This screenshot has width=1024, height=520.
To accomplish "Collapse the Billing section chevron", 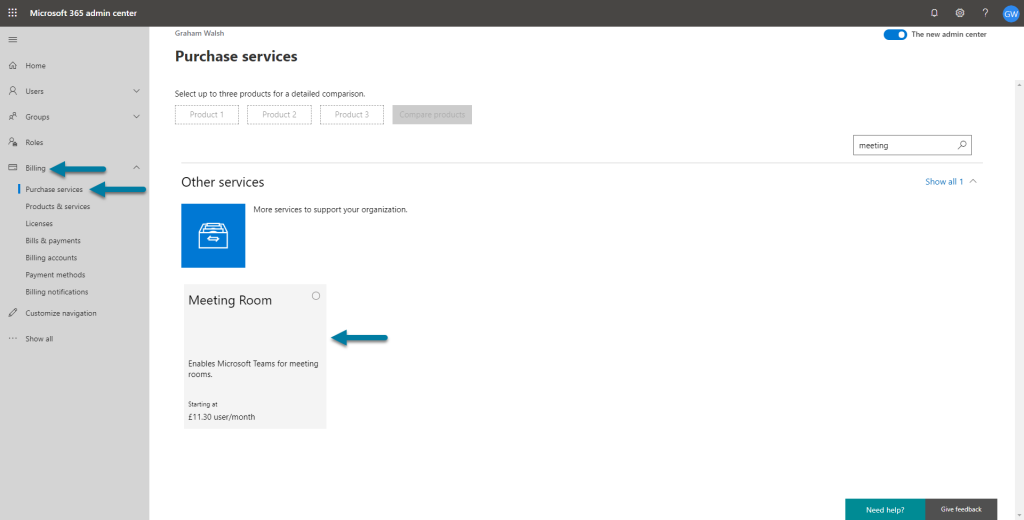I will click(x=136, y=168).
